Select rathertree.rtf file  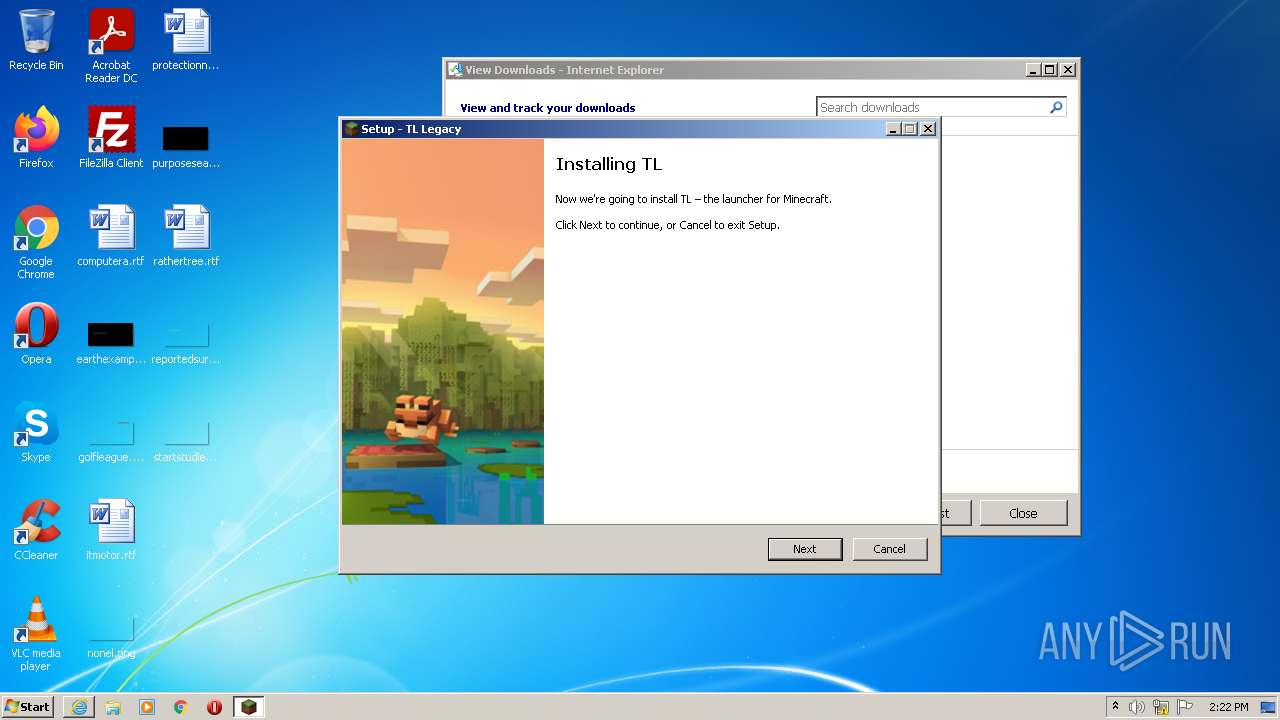(186, 236)
